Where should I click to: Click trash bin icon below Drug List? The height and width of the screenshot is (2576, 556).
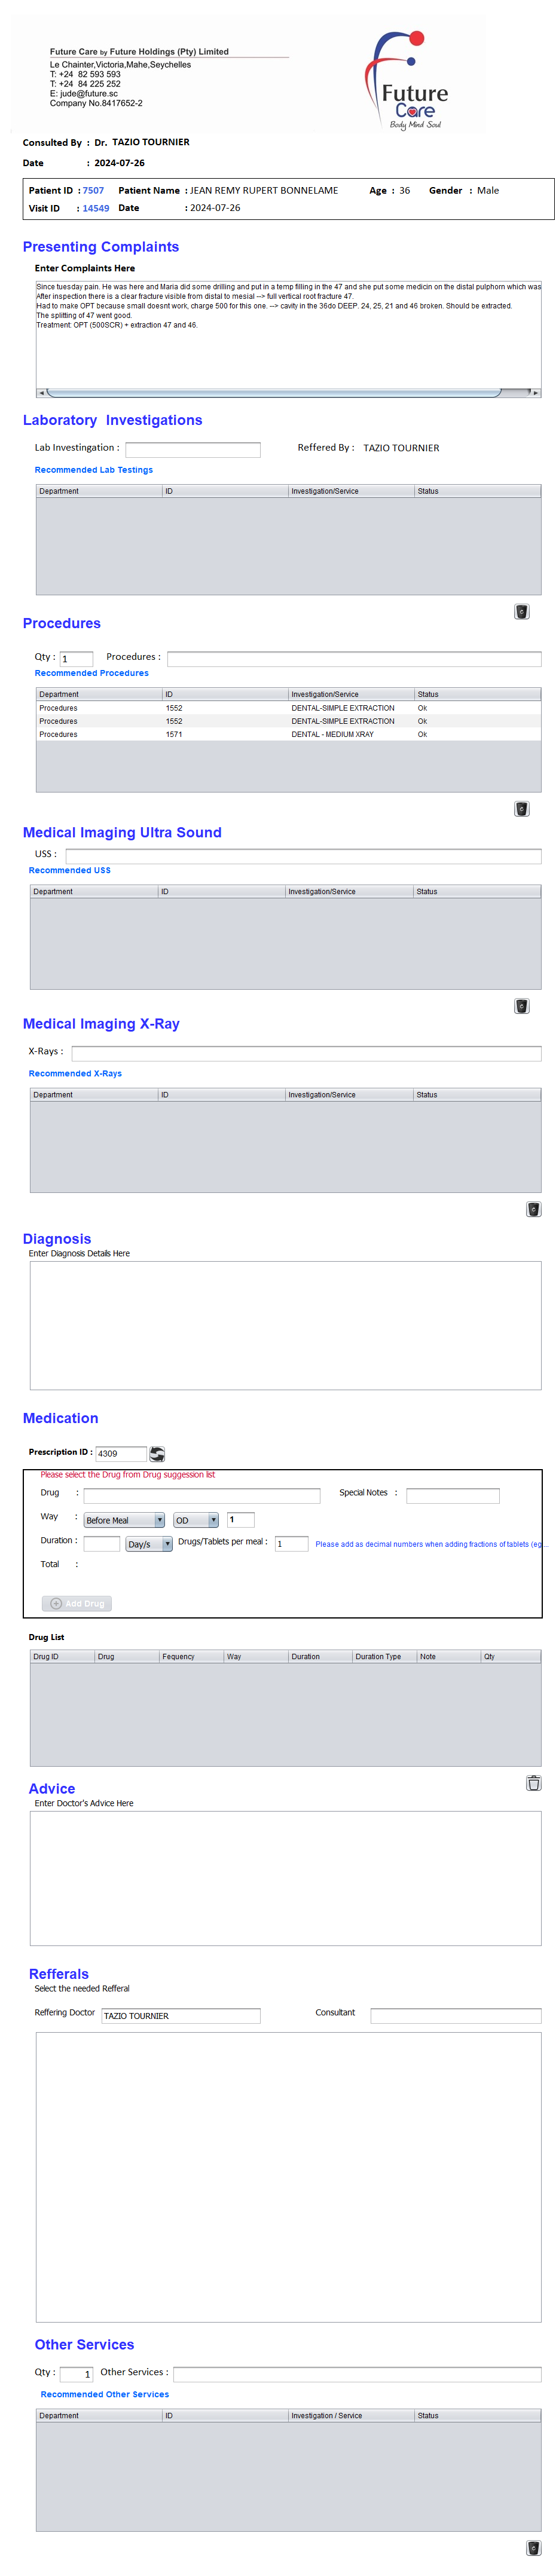533,1783
